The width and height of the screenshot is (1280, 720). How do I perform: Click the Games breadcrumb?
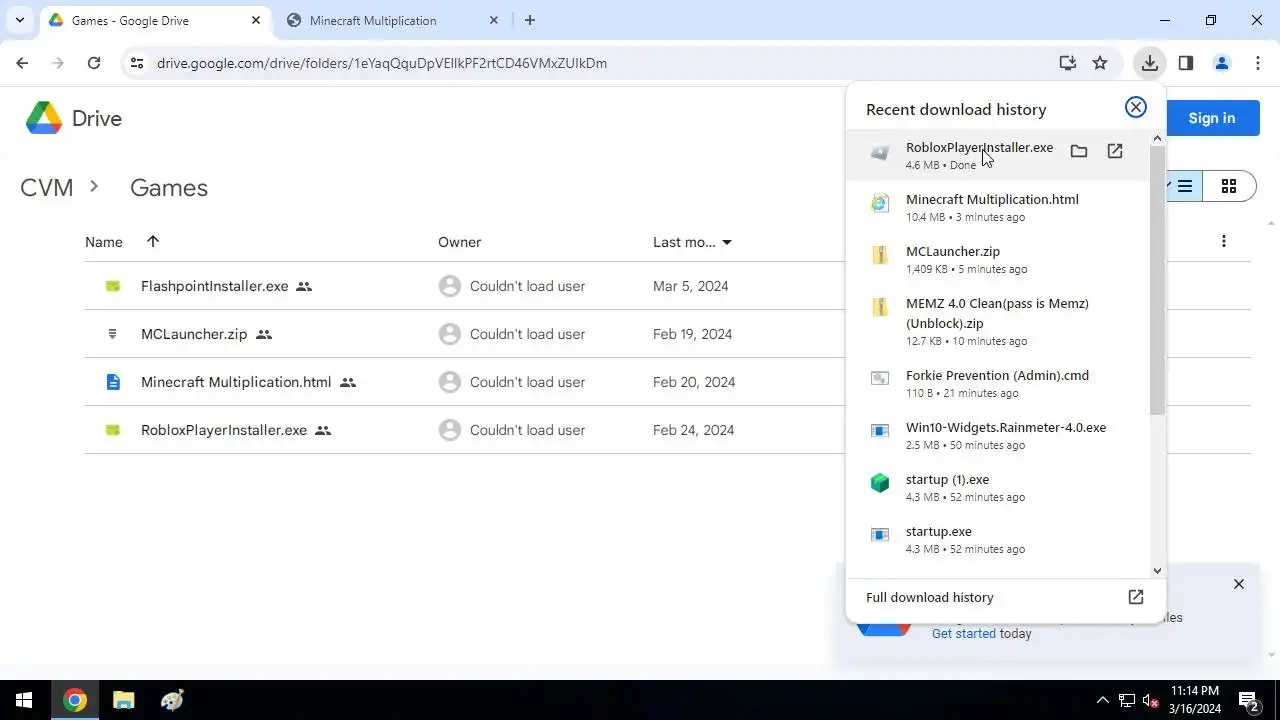[169, 188]
